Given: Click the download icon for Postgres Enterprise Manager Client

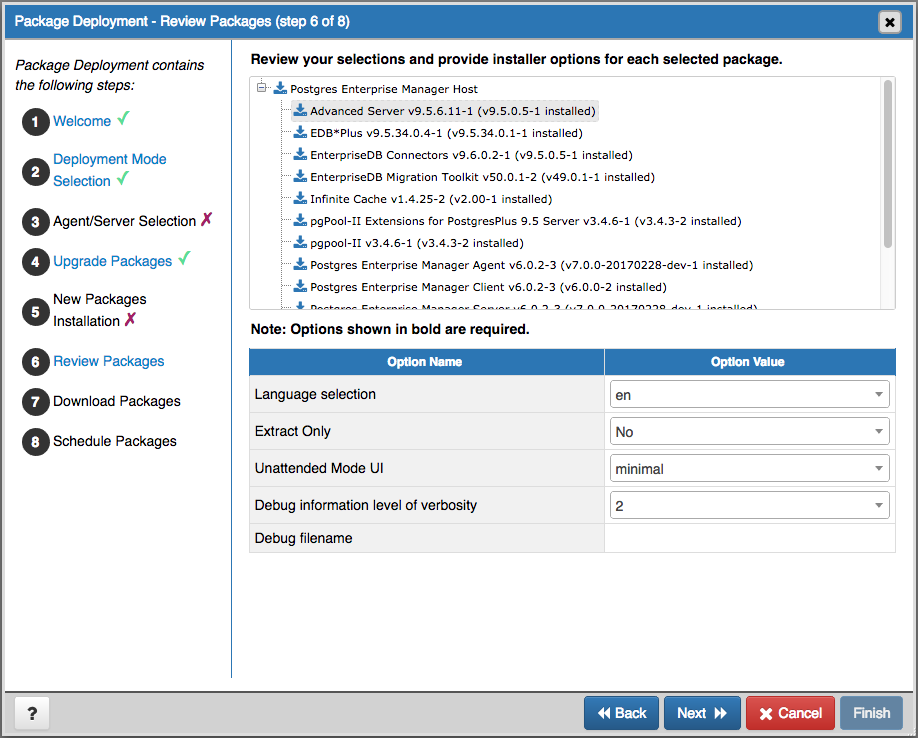Looking at the screenshot, I should tap(300, 287).
